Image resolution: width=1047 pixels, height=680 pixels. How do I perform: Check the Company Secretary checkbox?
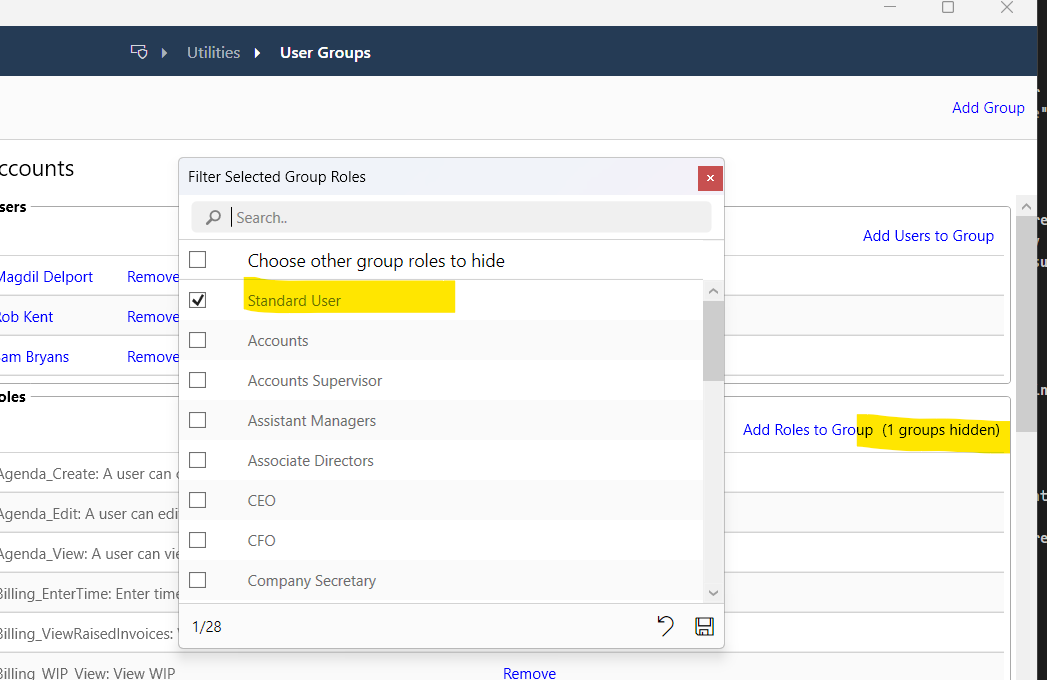point(198,580)
